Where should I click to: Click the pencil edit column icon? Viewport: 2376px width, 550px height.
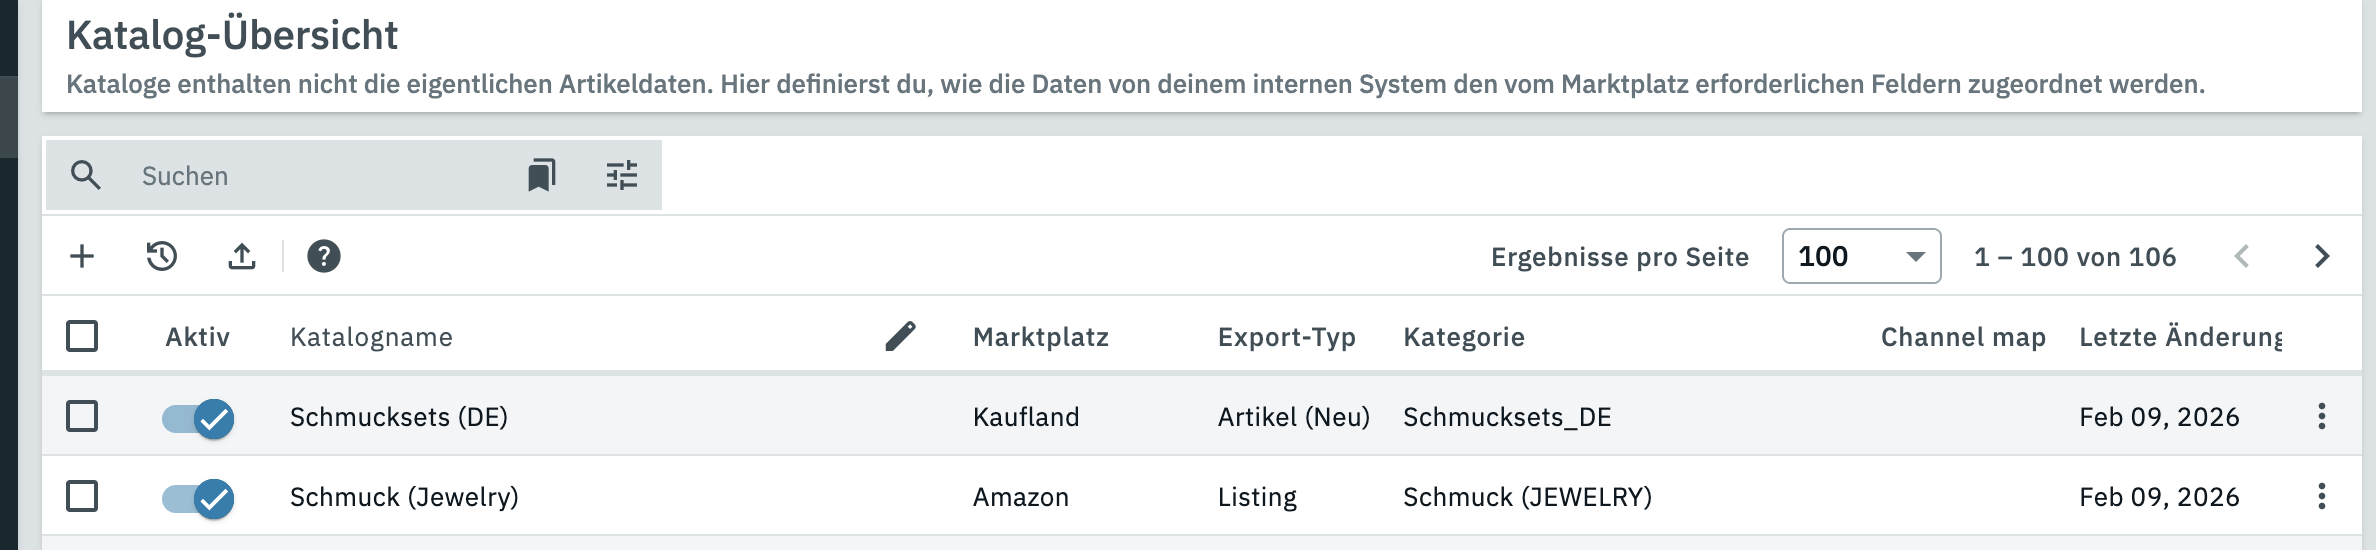(x=900, y=336)
